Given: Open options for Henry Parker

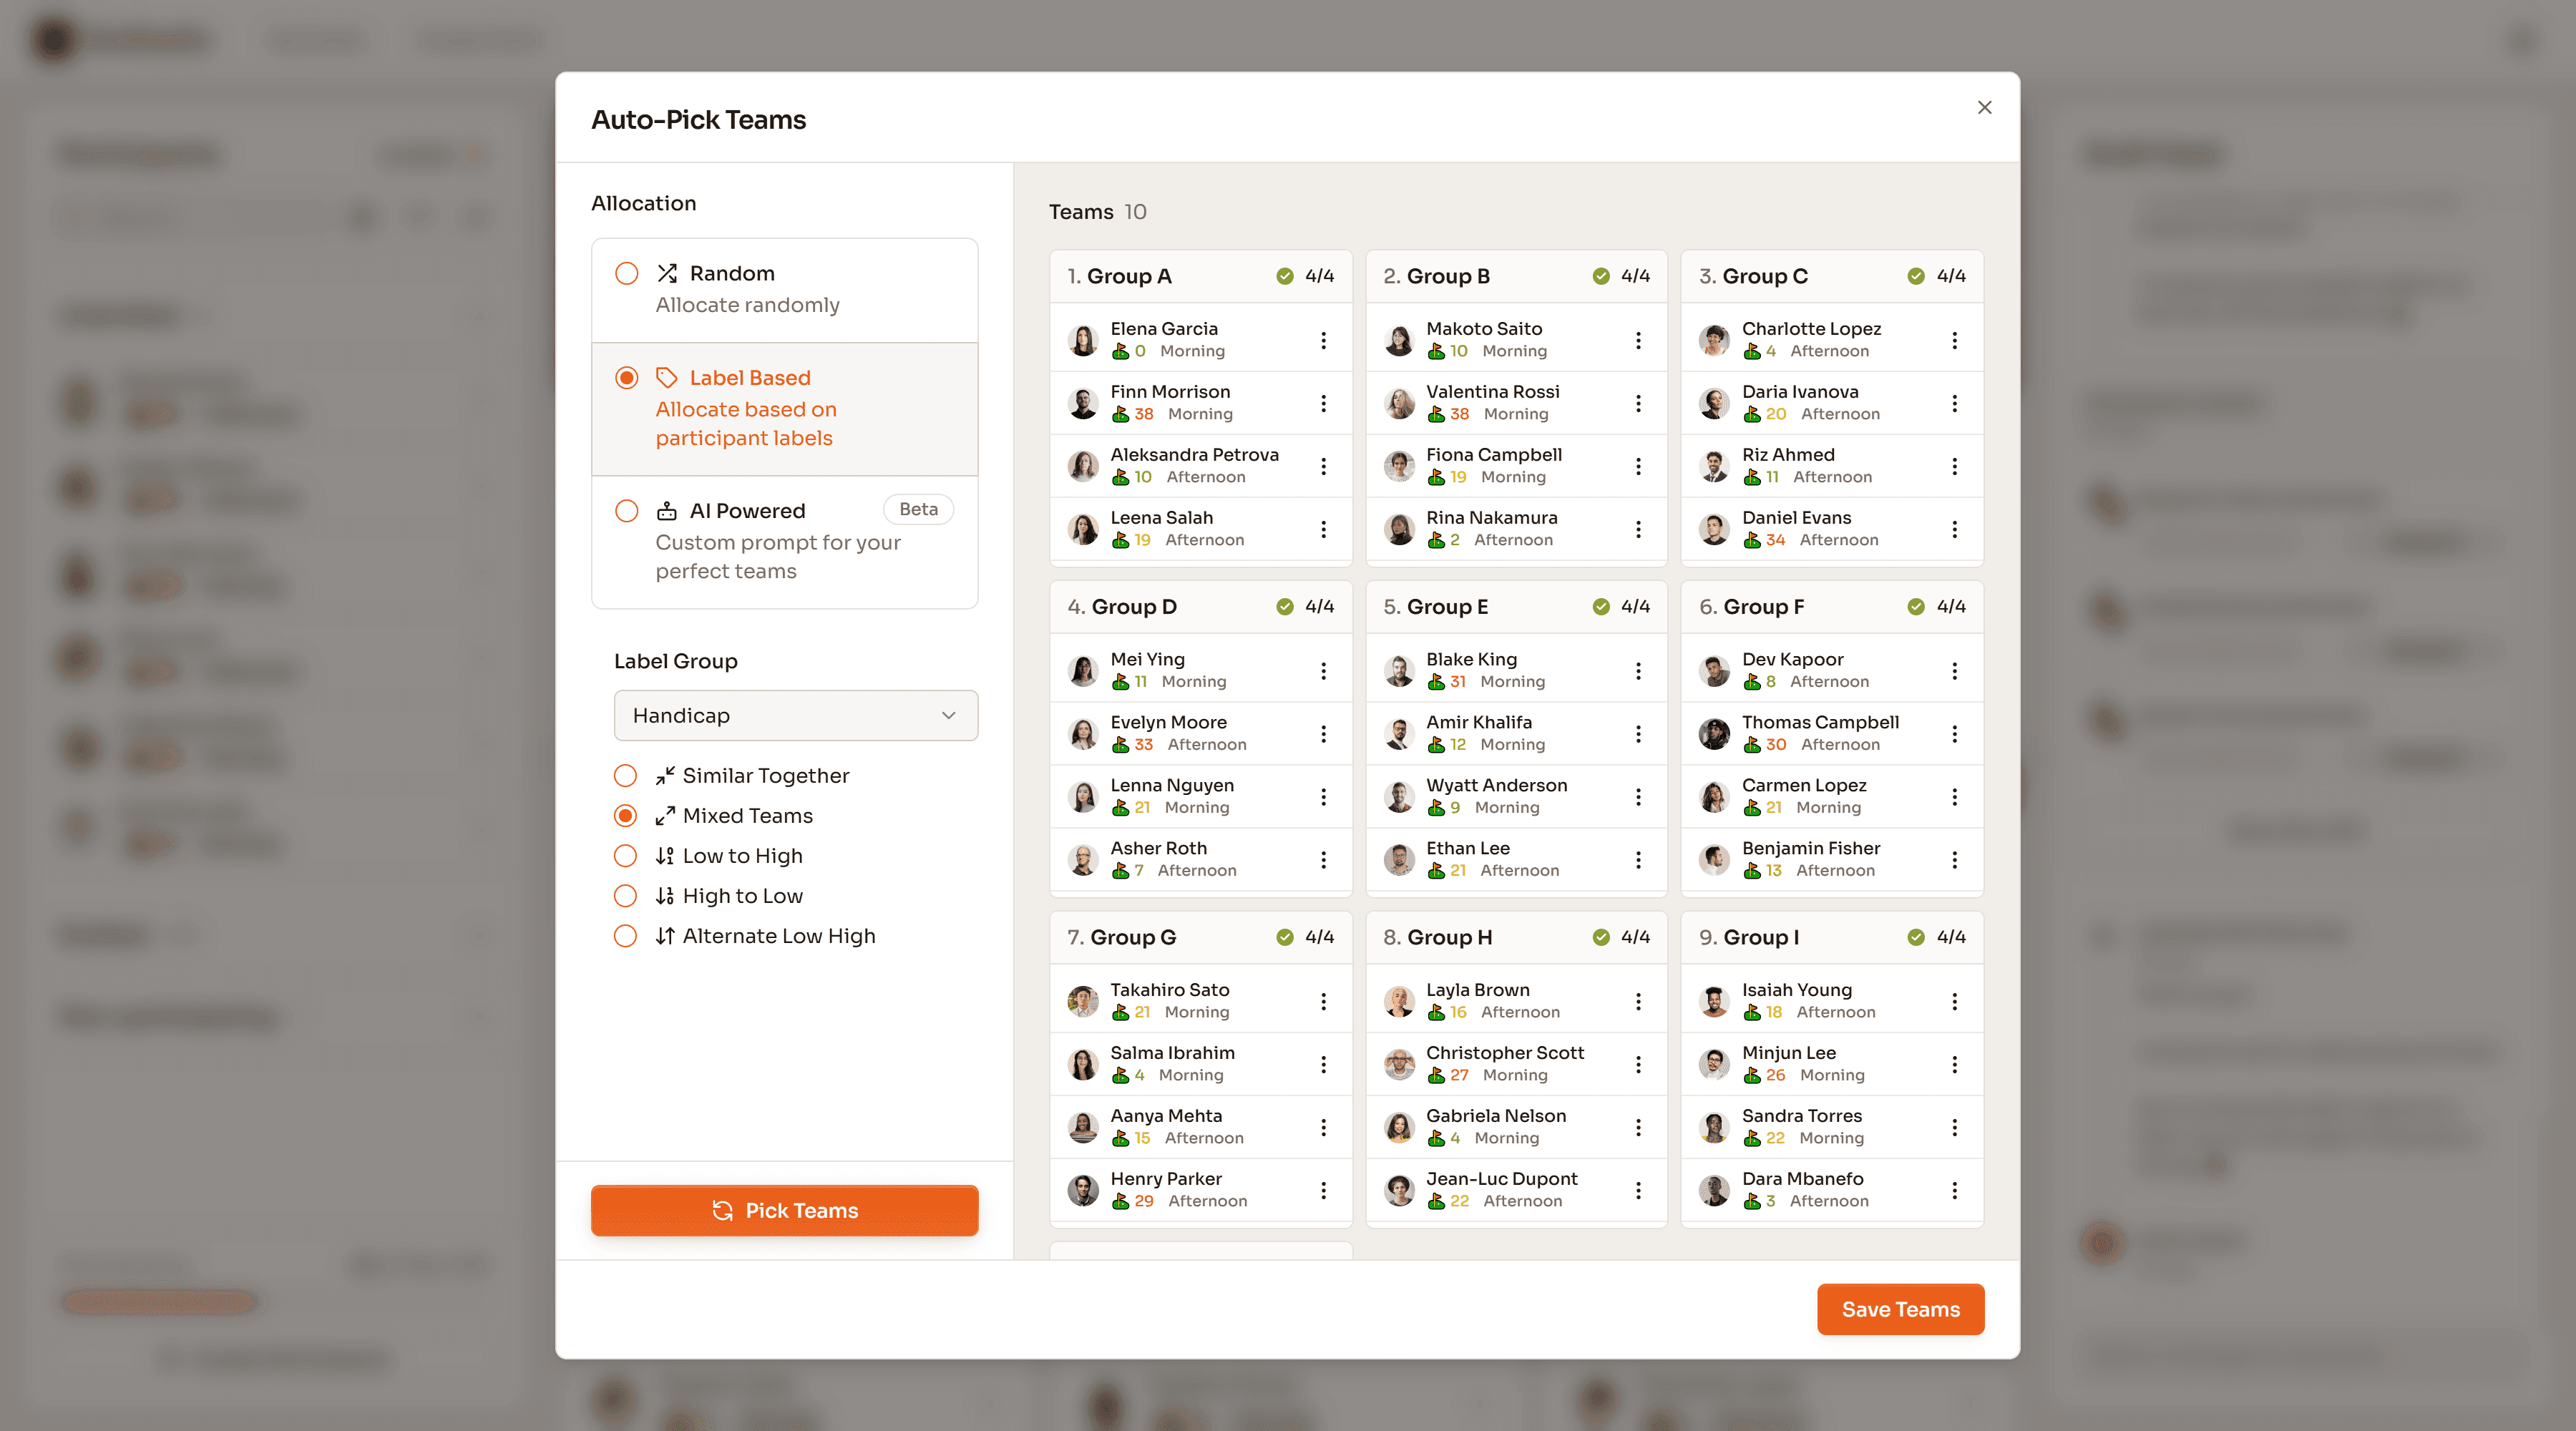Looking at the screenshot, I should tap(1323, 1190).
